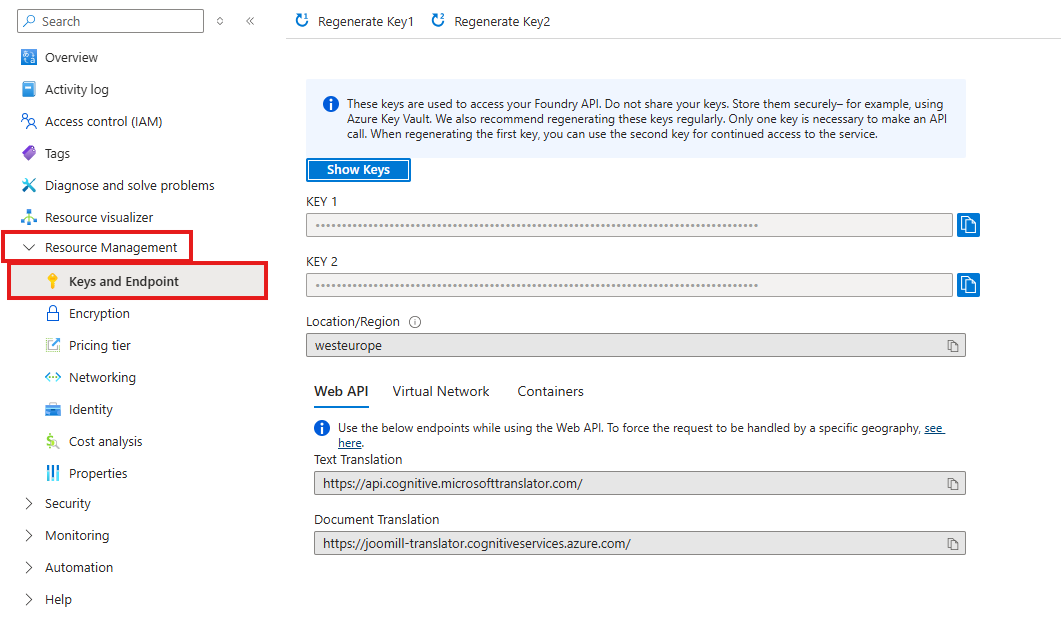Click the Diagnose and solve problems wrench icon

click(x=29, y=185)
